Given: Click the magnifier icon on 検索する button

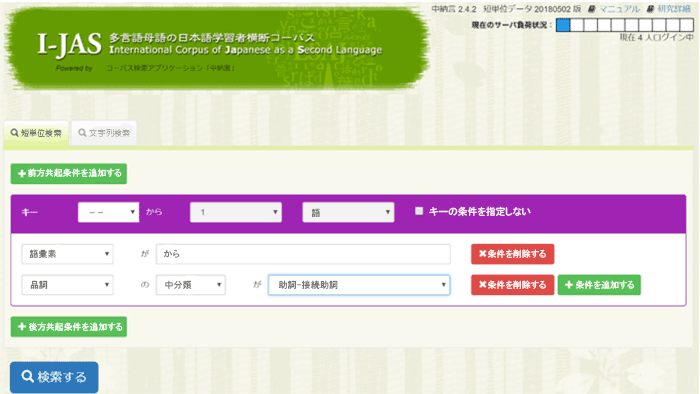Looking at the screenshot, I should pos(28,377).
